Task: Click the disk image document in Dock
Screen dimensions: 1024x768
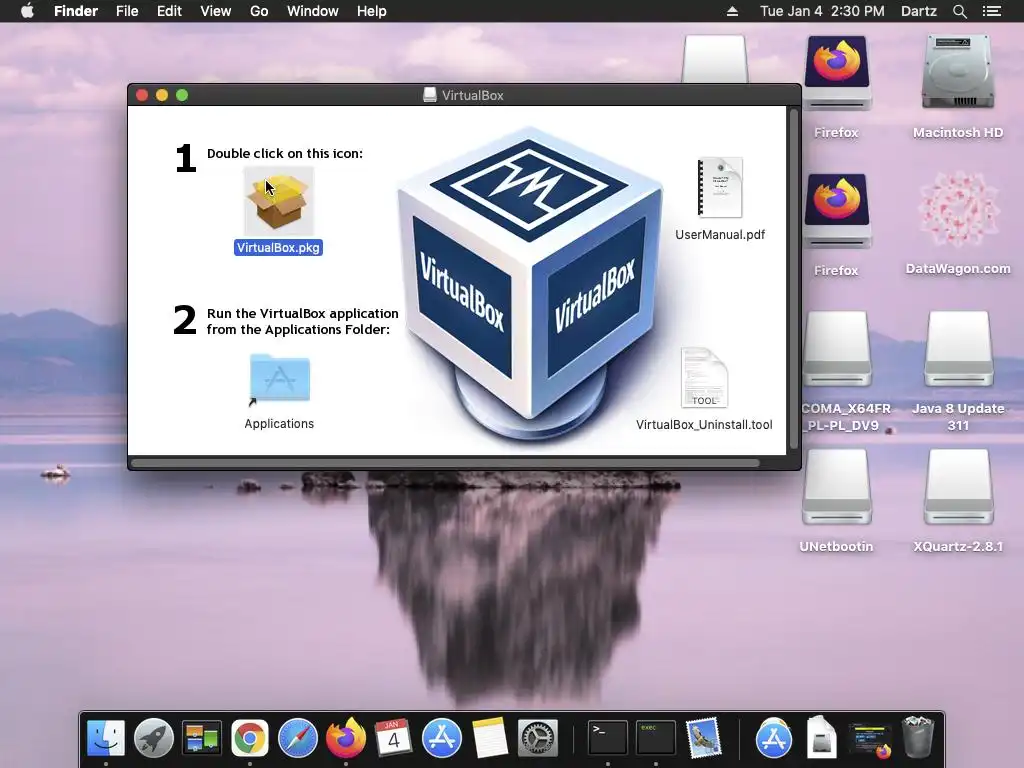Action: coord(822,738)
